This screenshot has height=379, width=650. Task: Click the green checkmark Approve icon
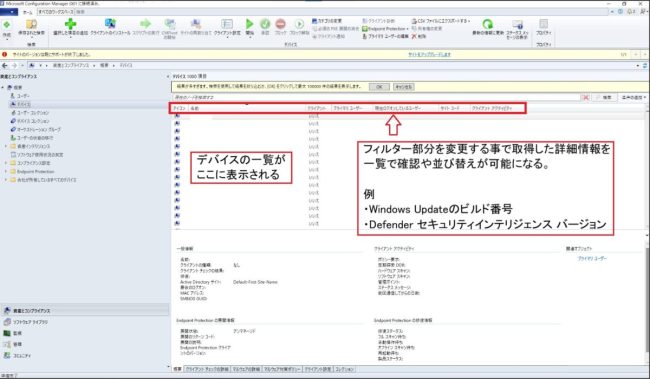(x=265, y=24)
